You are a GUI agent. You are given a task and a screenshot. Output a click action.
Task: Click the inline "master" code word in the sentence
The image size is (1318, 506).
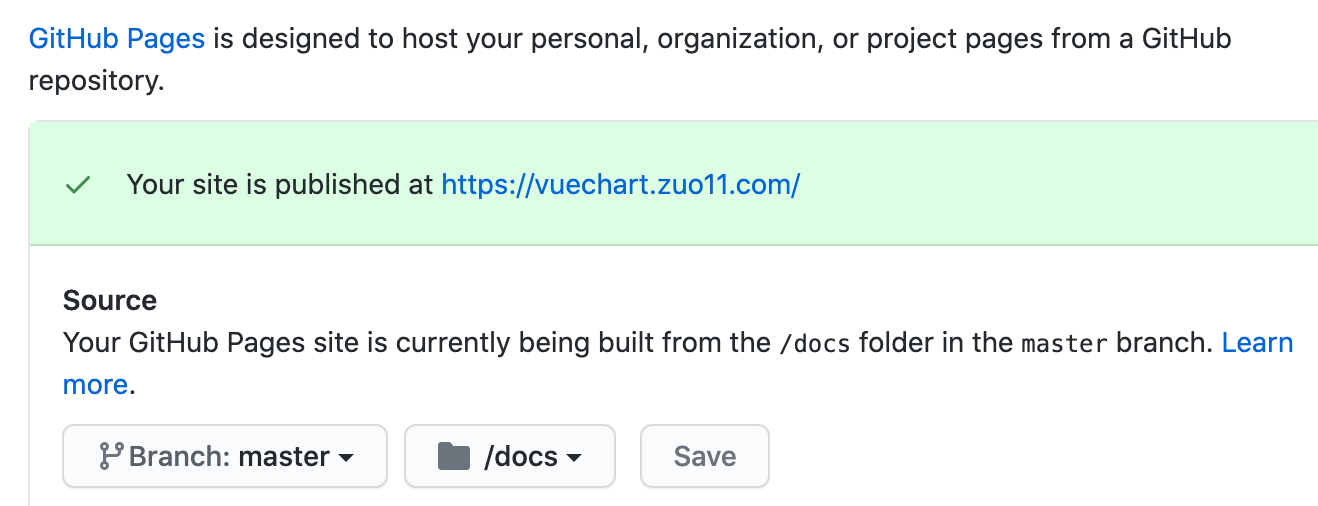coord(1063,344)
